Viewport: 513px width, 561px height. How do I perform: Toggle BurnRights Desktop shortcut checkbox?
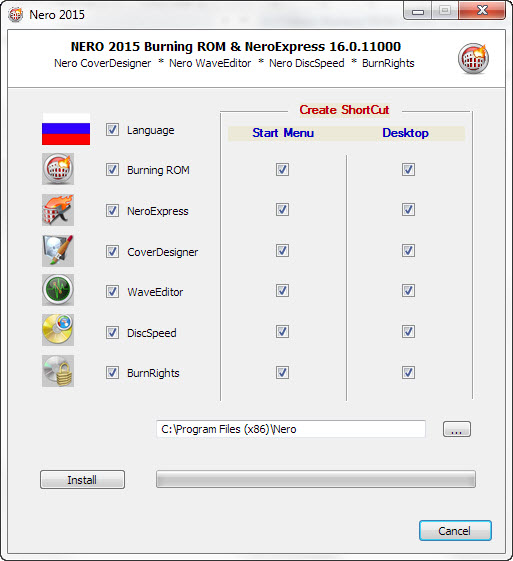(x=408, y=372)
